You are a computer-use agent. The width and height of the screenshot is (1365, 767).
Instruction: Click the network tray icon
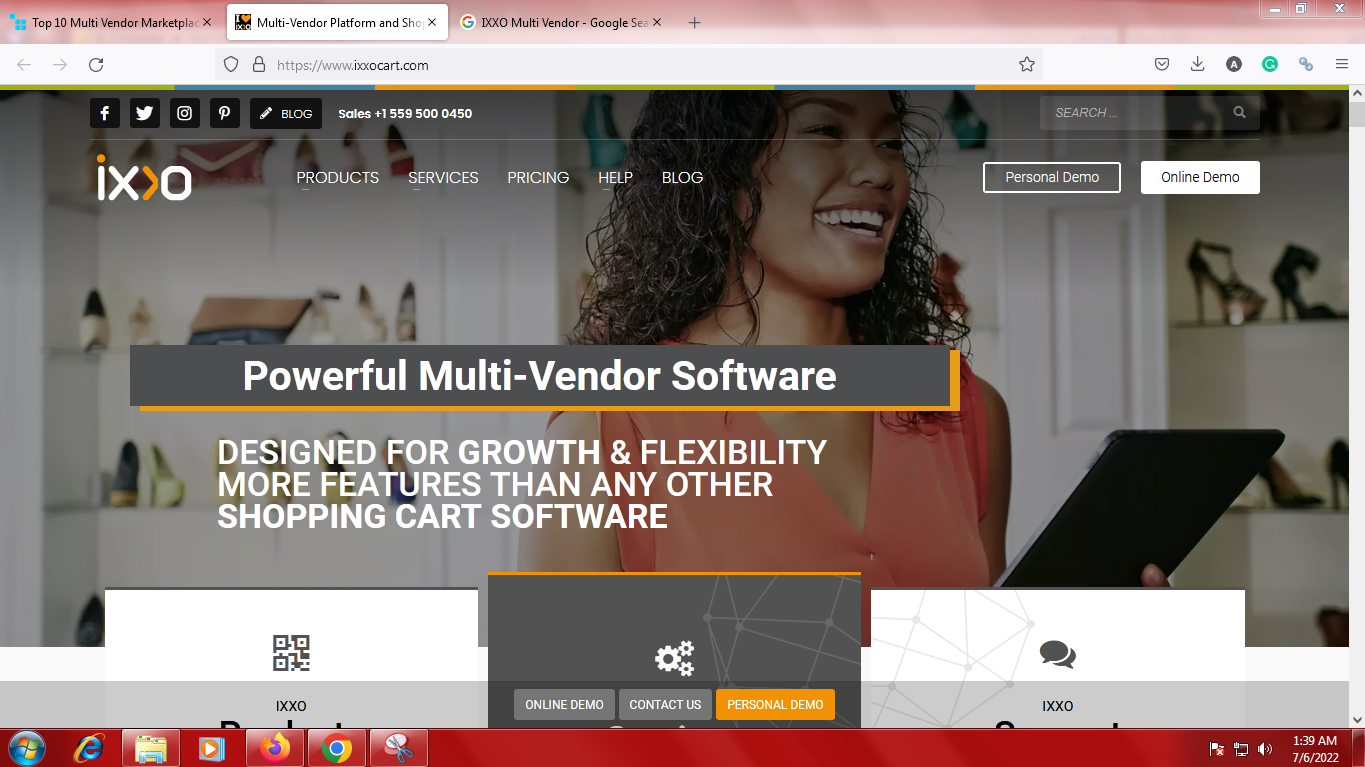click(x=1241, y=749)
